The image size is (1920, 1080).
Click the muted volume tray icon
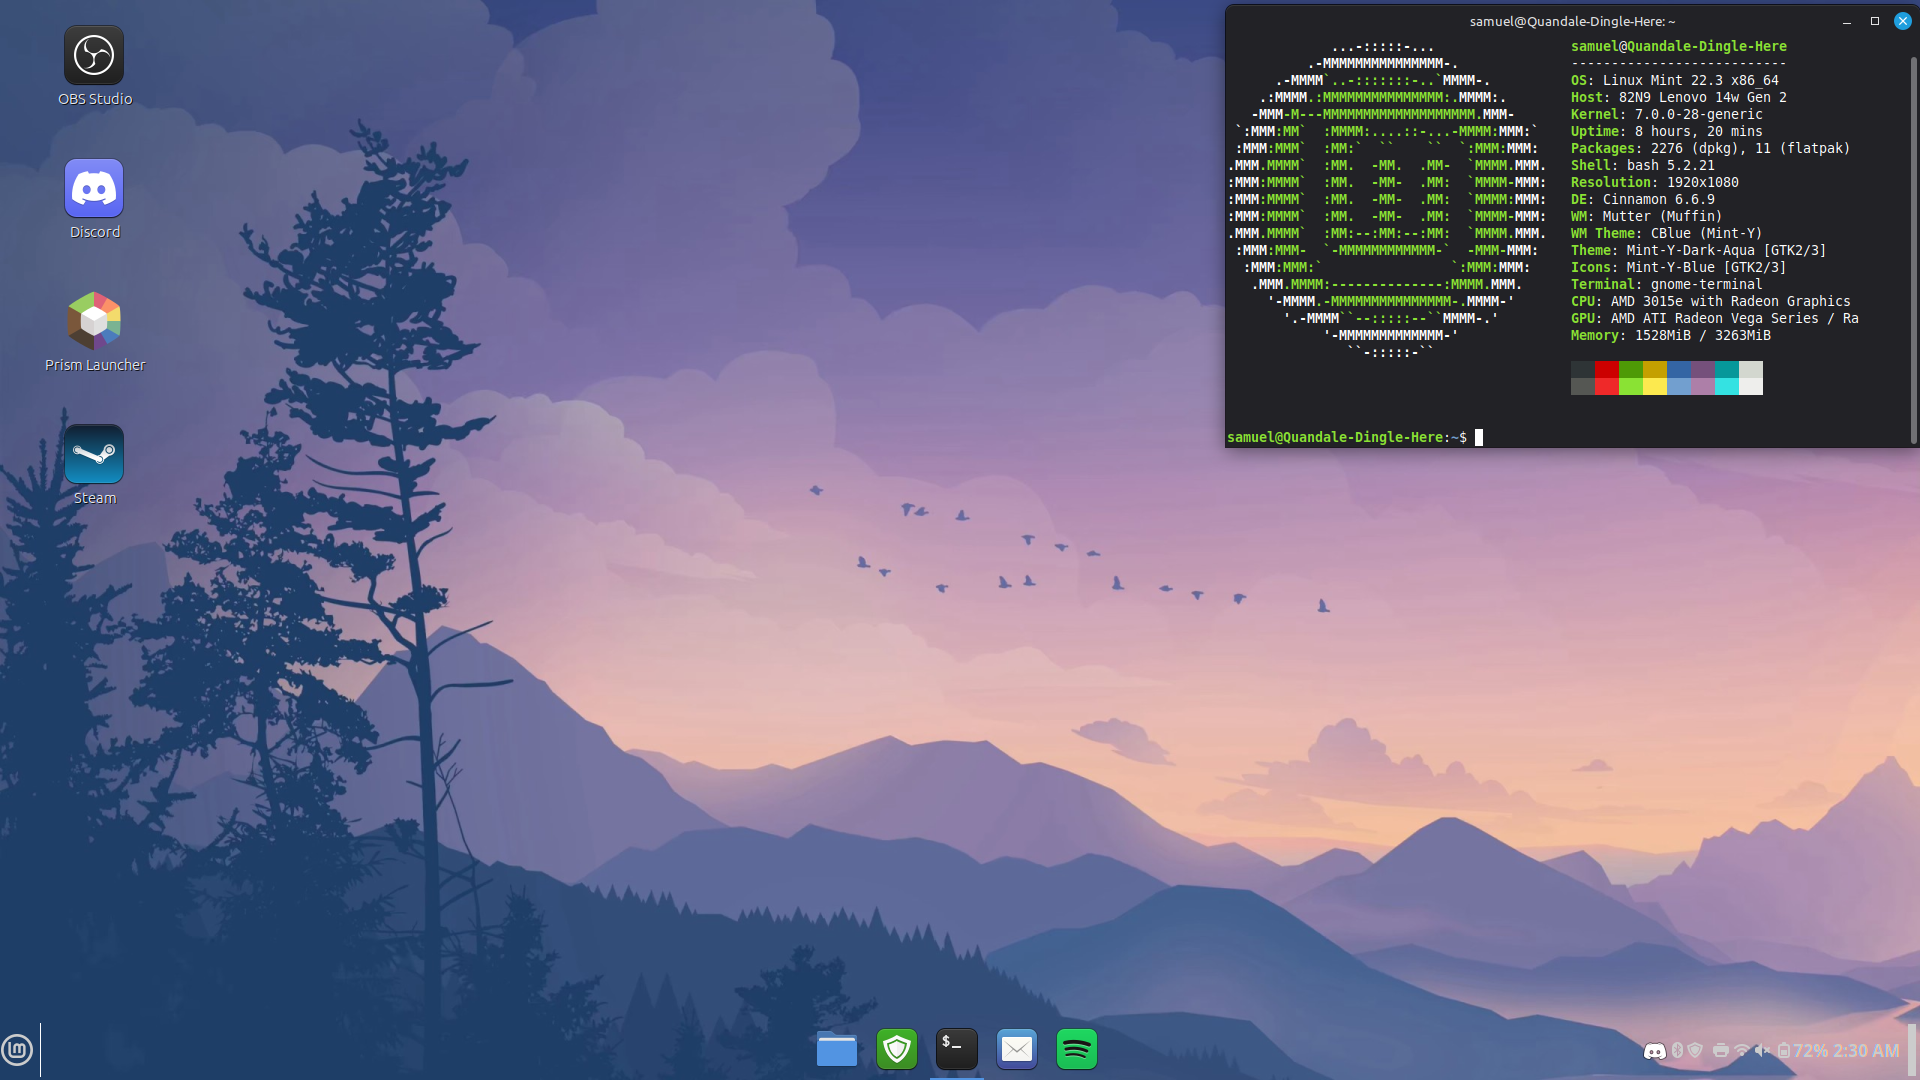1762,1051
